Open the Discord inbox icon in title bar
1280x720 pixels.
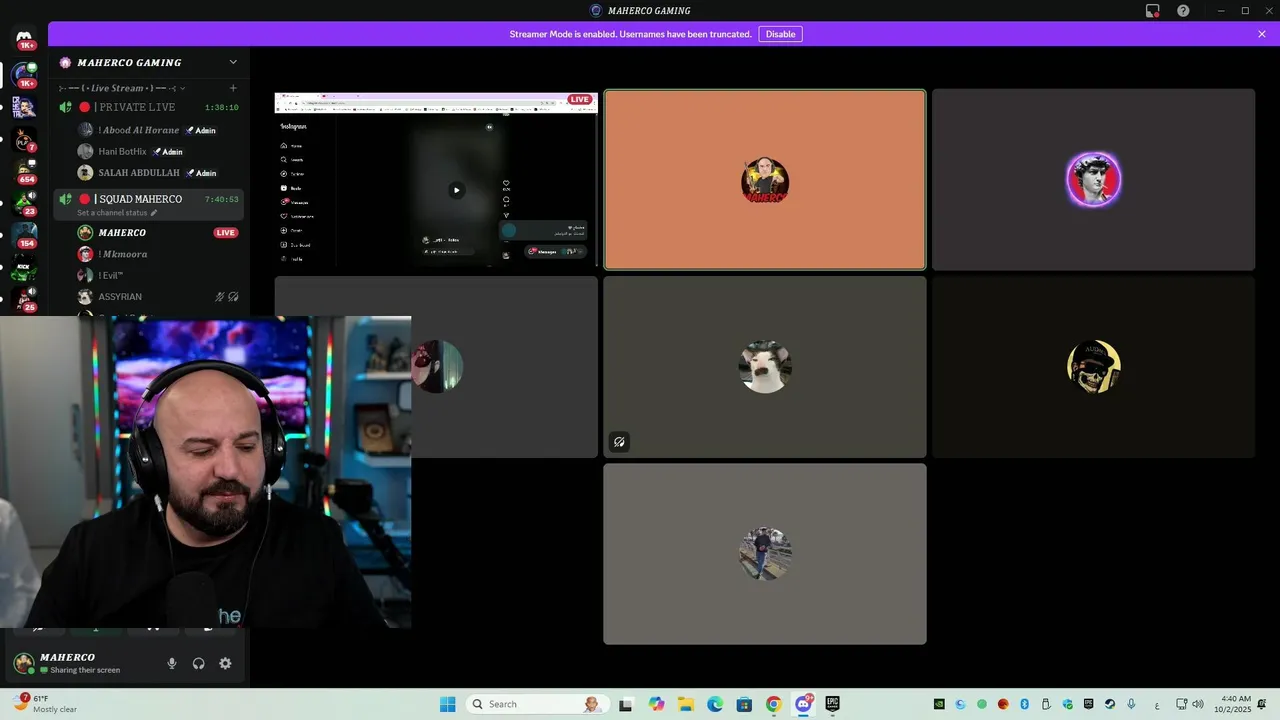click(1152, 11)
